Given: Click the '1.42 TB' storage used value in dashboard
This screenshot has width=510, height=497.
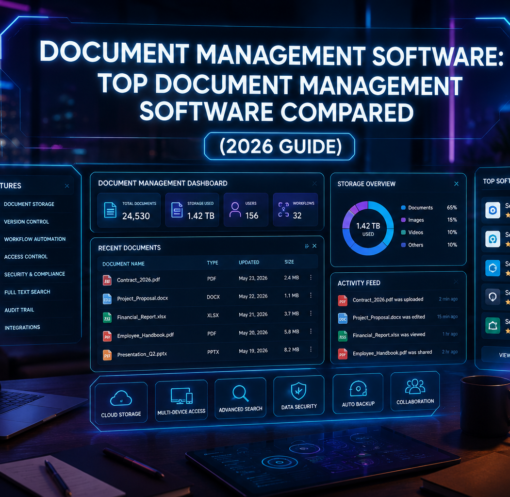Looking at the screenshot, I should coord(201,216).
